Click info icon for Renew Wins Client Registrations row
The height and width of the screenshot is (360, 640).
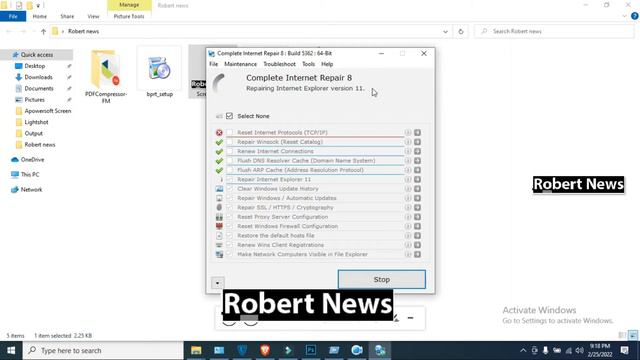click(408, 245)
